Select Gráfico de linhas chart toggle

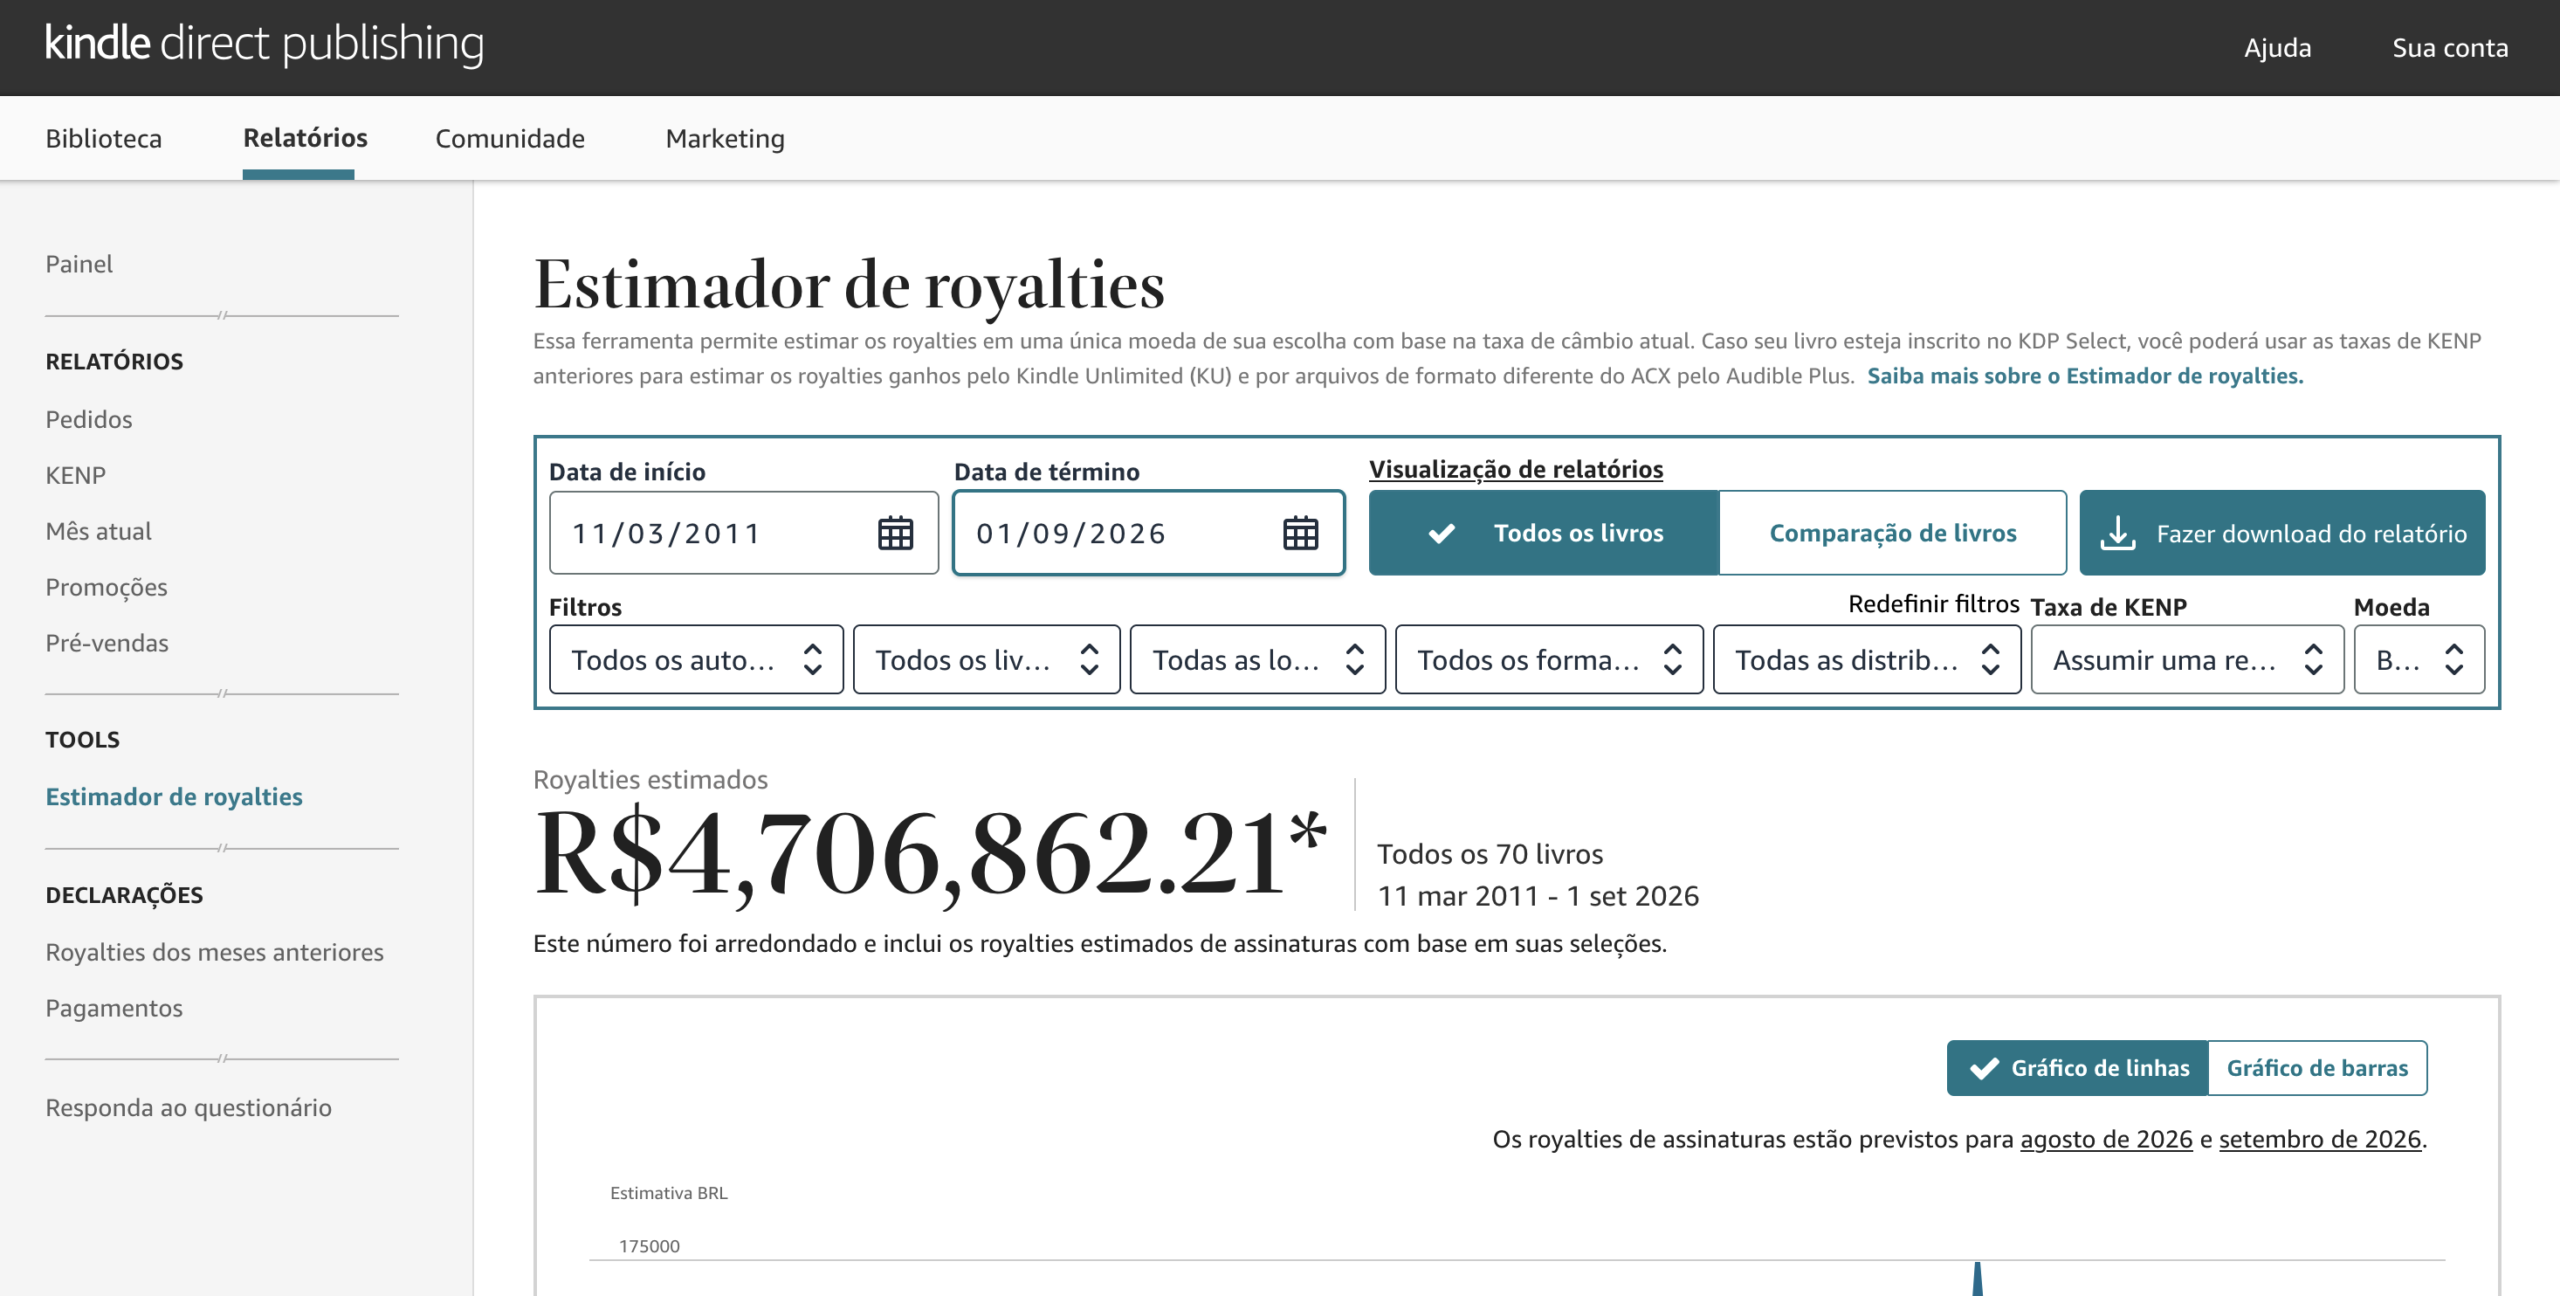(x=2078, y=1068)
